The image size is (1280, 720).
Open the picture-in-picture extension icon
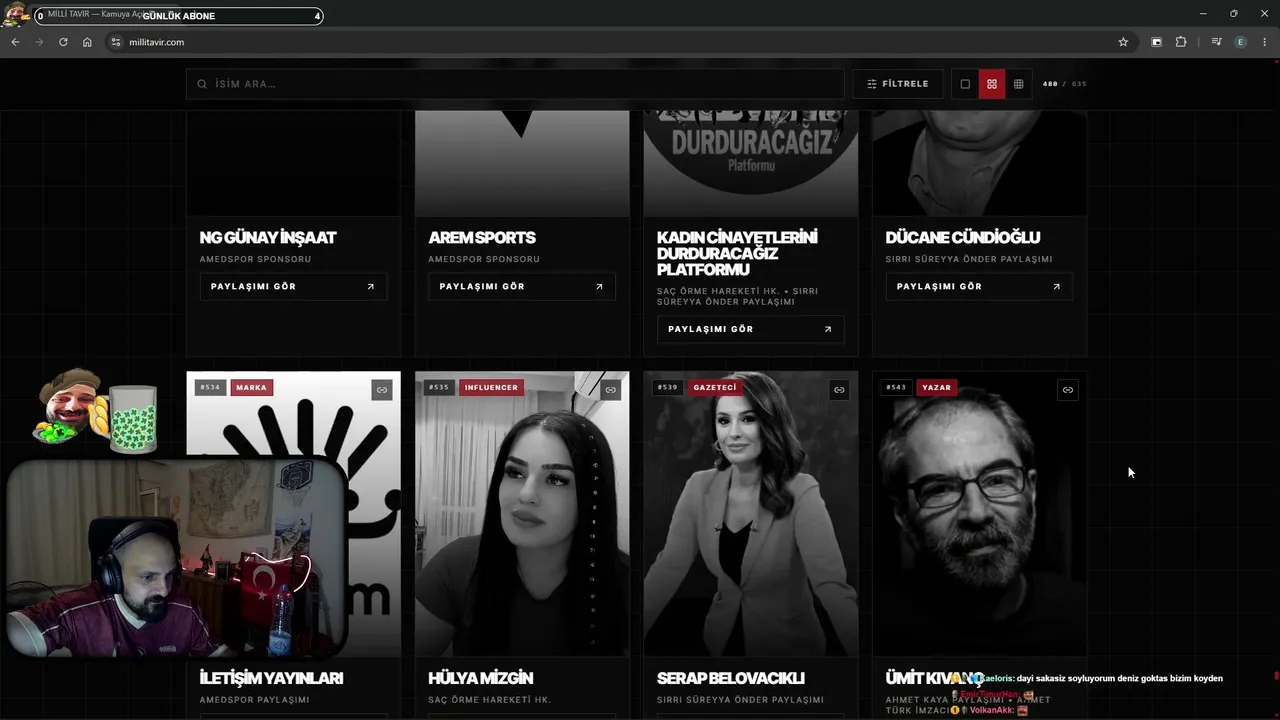(1156, 42)
